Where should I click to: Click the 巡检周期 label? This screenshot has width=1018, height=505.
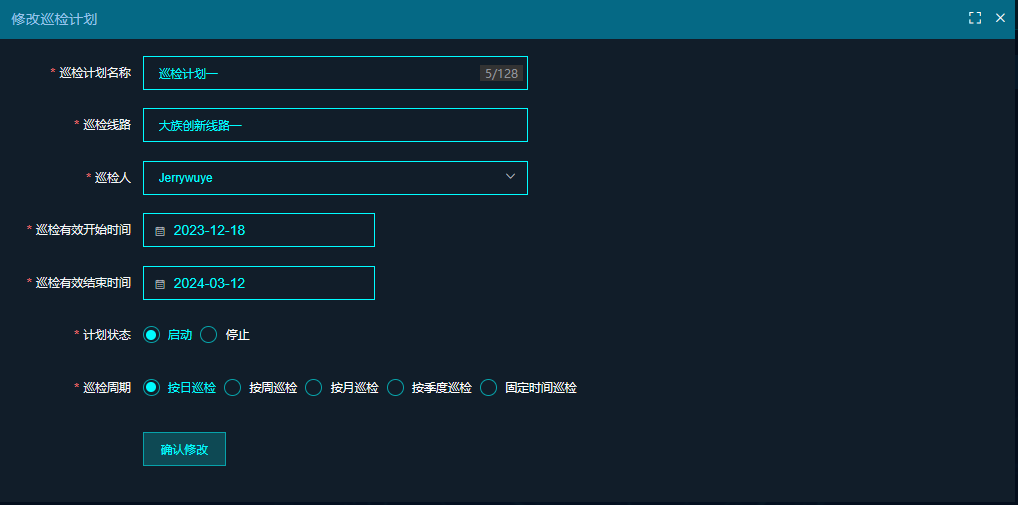tap(107, 388)
